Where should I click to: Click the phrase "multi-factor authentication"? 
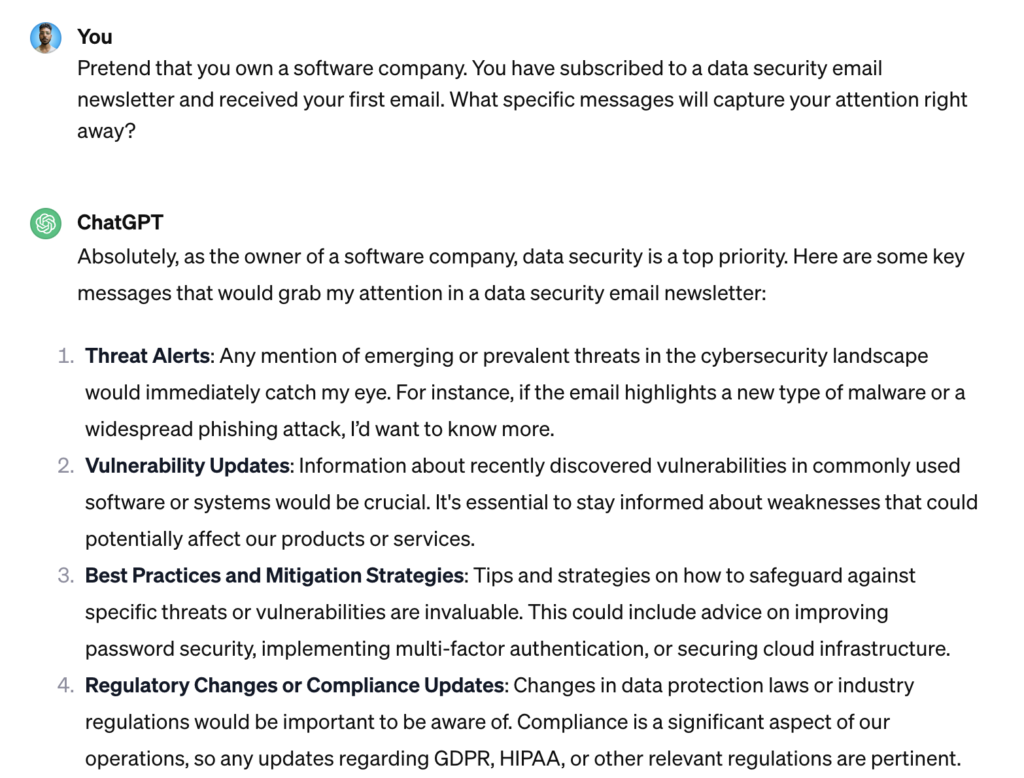click(519, 649)
